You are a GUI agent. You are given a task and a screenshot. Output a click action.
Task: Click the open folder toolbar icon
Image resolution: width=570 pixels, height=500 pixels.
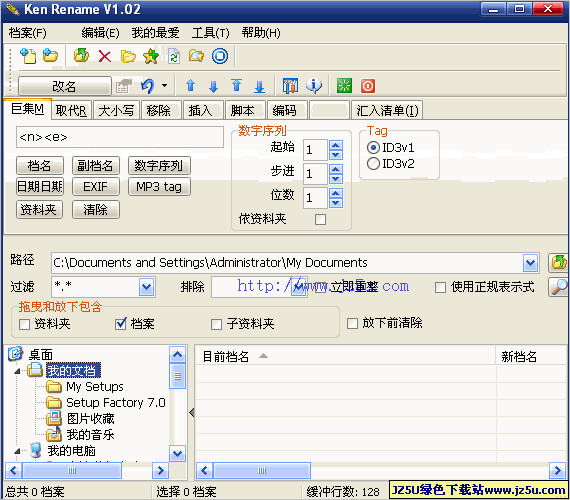tap(128, 56)
